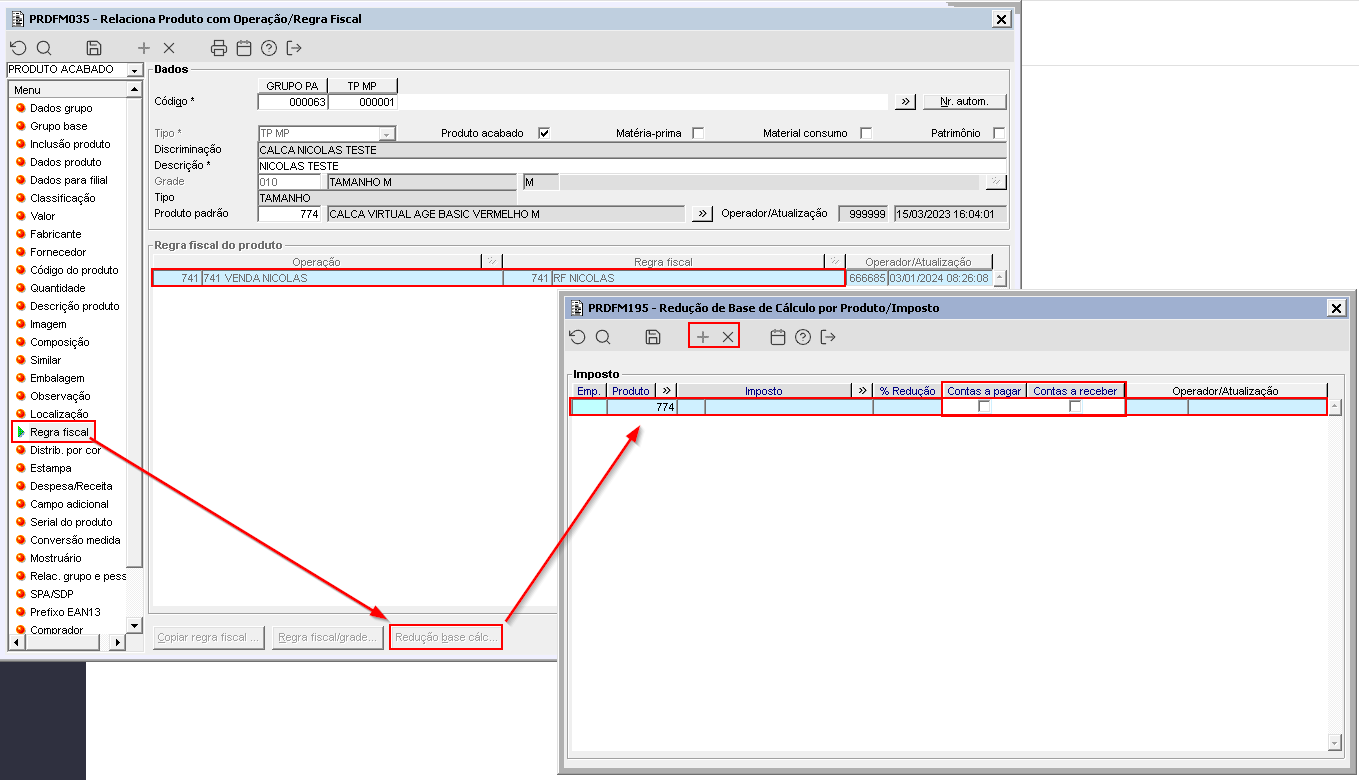Click the Produto cell with 774 in PRDFM195

click(x=642, y=407)
